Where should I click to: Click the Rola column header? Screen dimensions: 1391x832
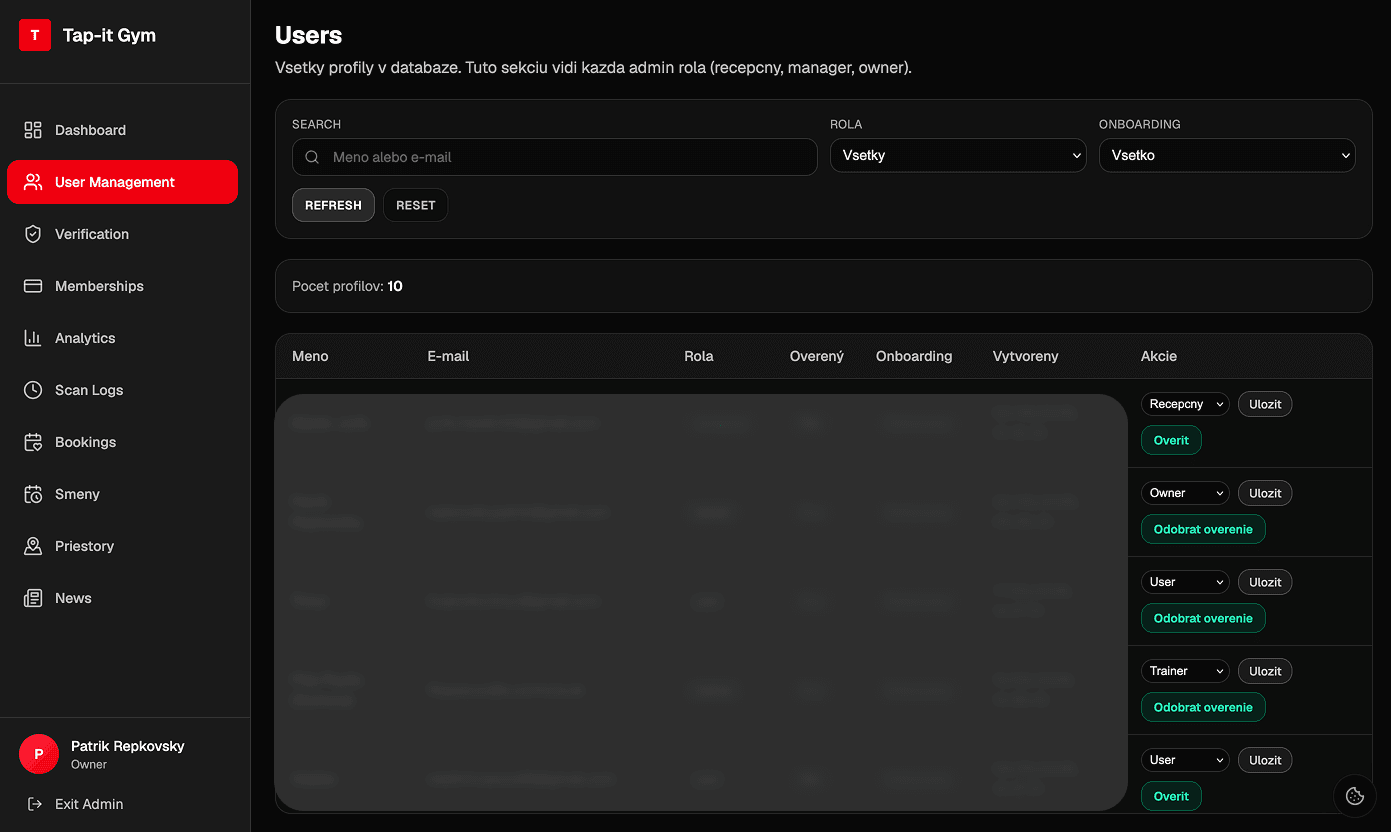[x=699, y=356]
